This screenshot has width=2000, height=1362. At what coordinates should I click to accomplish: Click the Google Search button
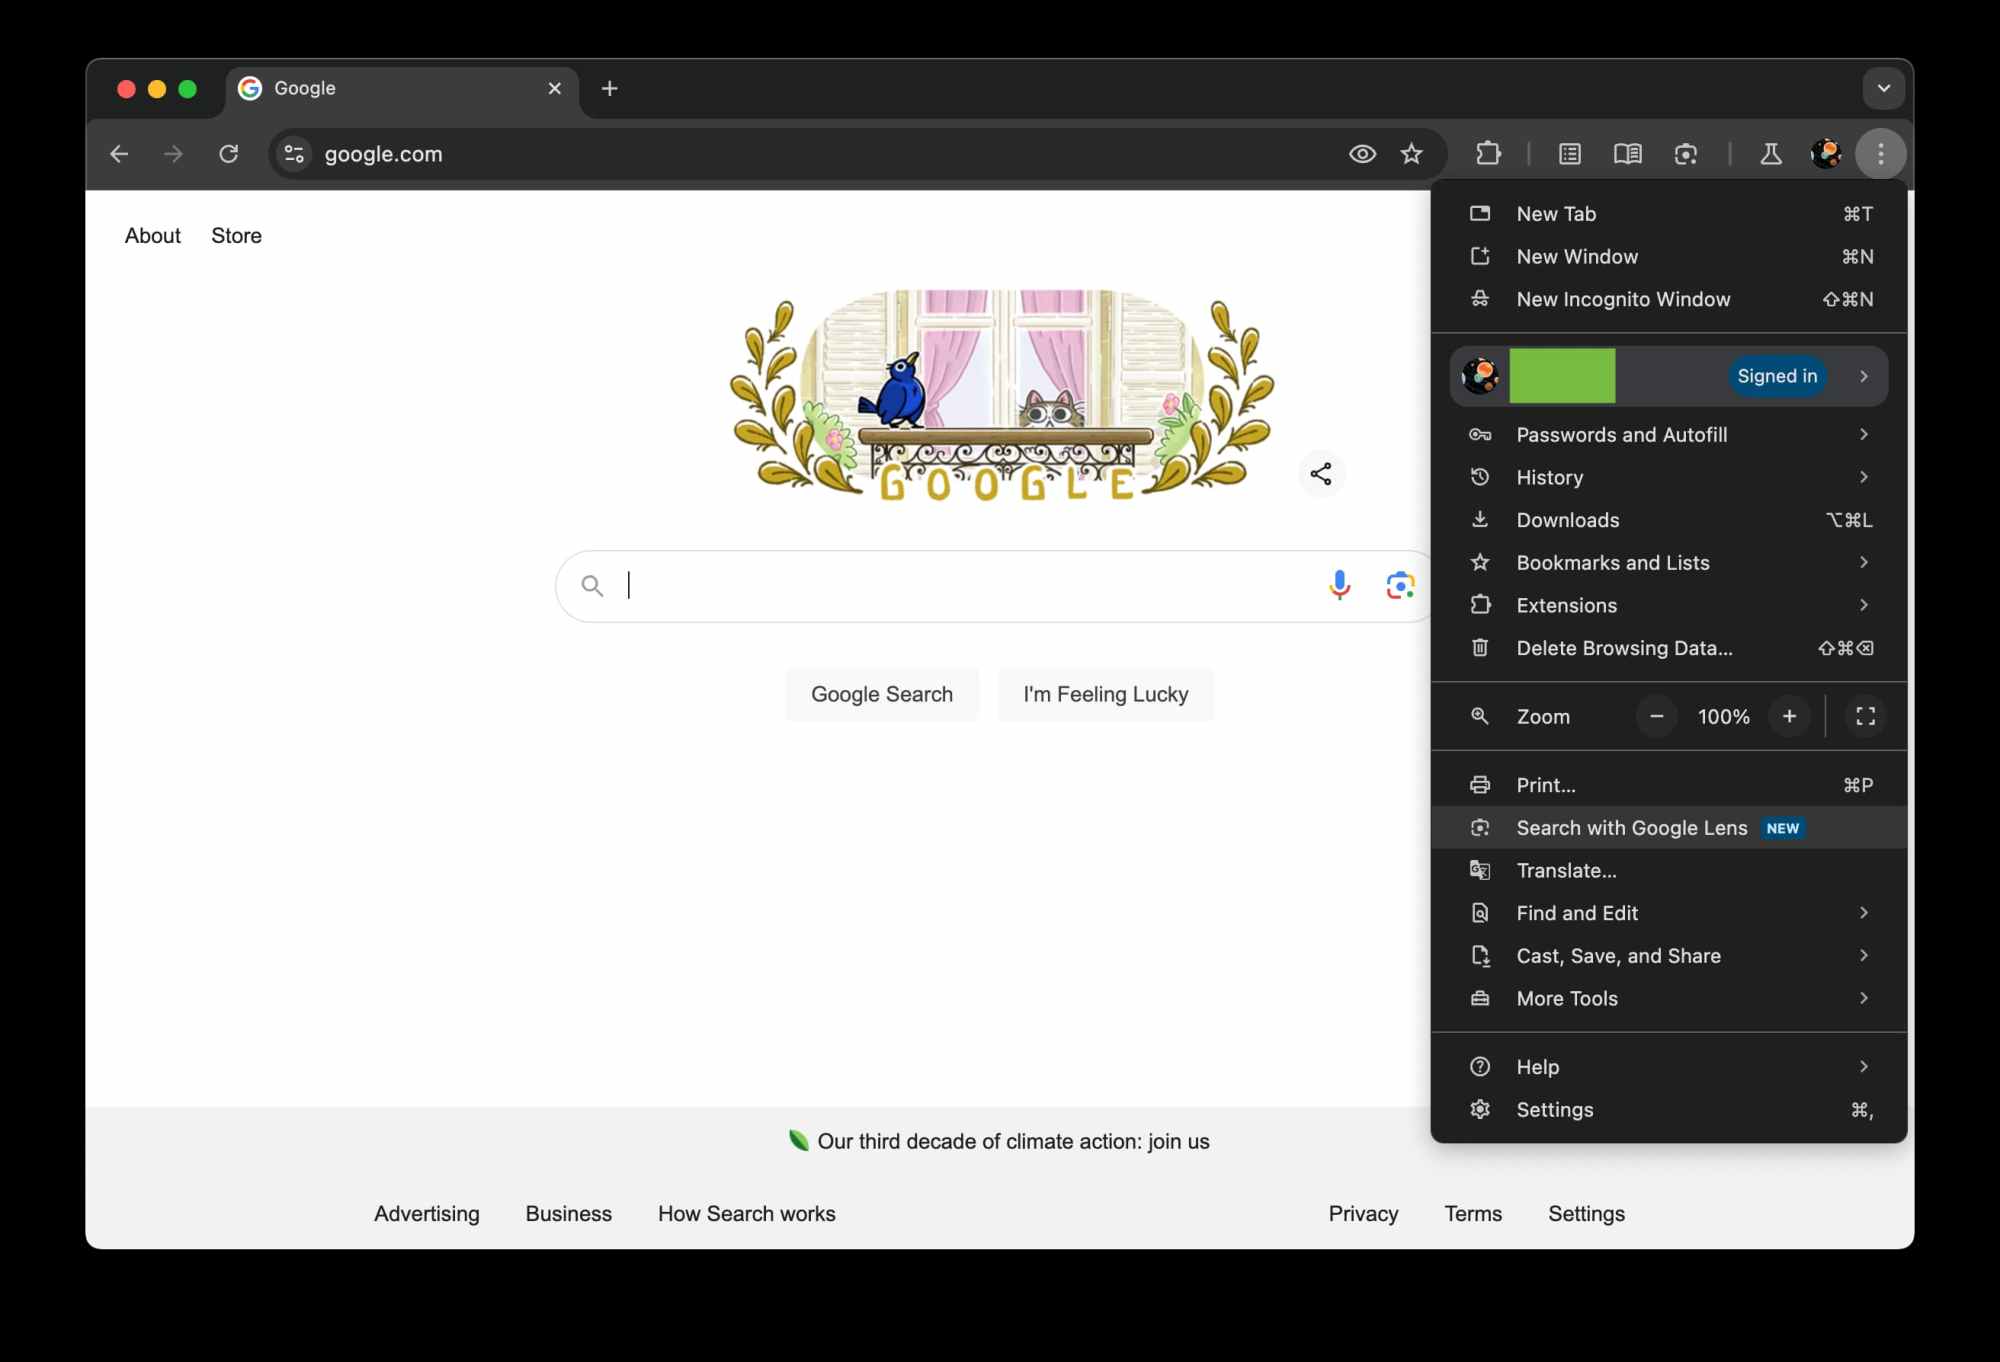click(881, 693)
